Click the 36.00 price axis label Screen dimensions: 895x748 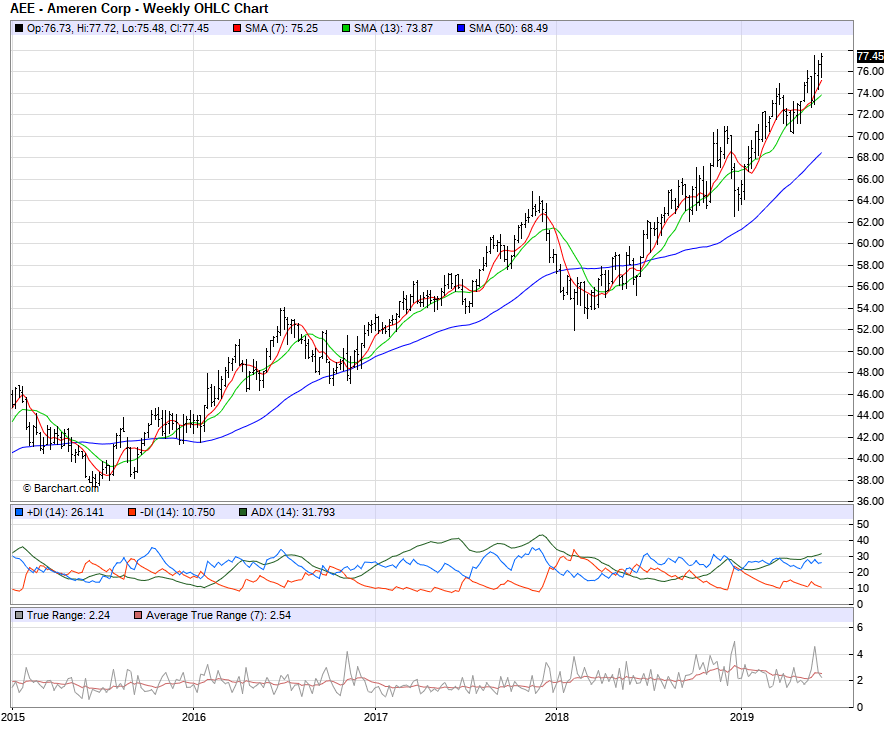(x=870, y=501)
